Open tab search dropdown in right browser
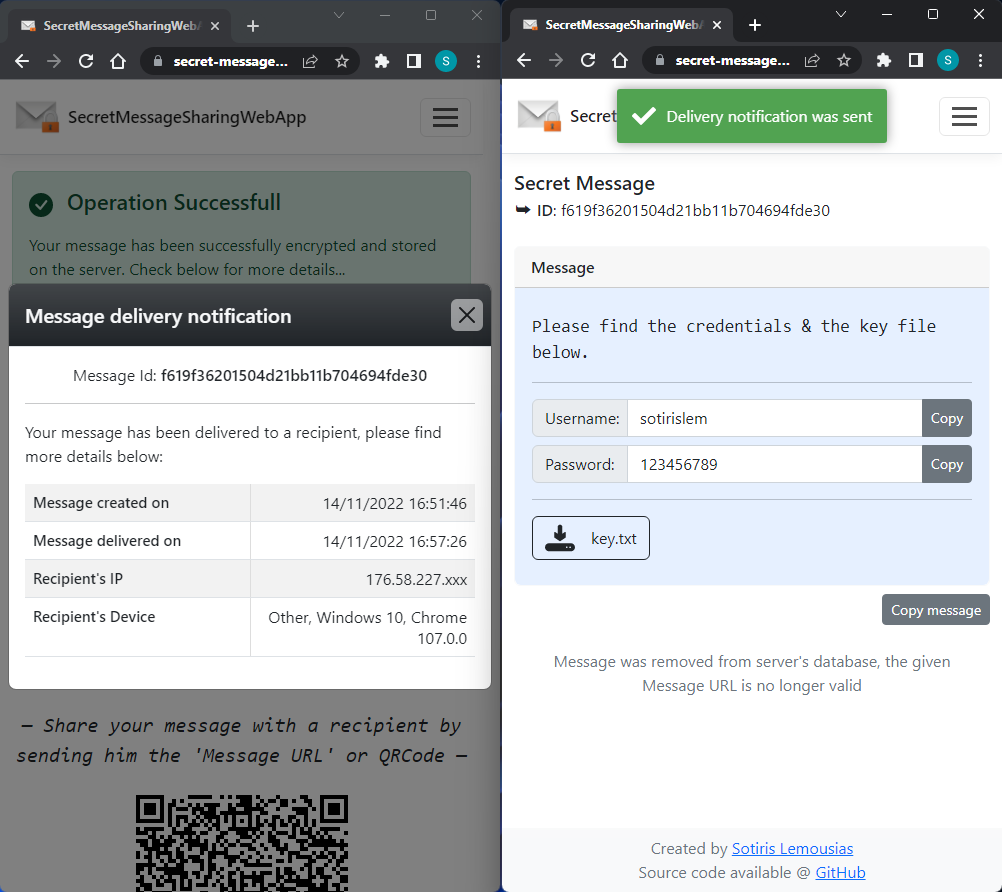The width and height of the screenshot is (1002, 892). click(841, 14)
